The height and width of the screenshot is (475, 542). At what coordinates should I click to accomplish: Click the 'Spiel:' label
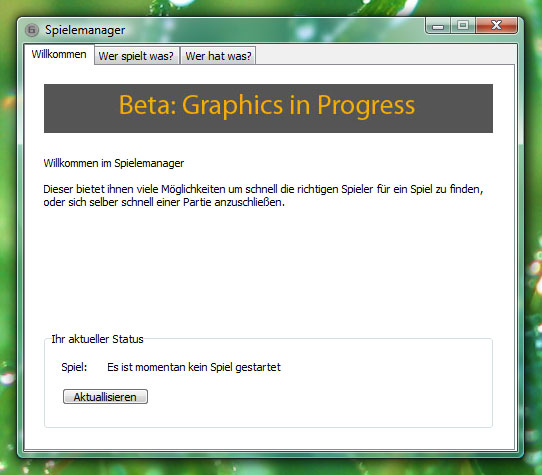(x=74, y=367)
